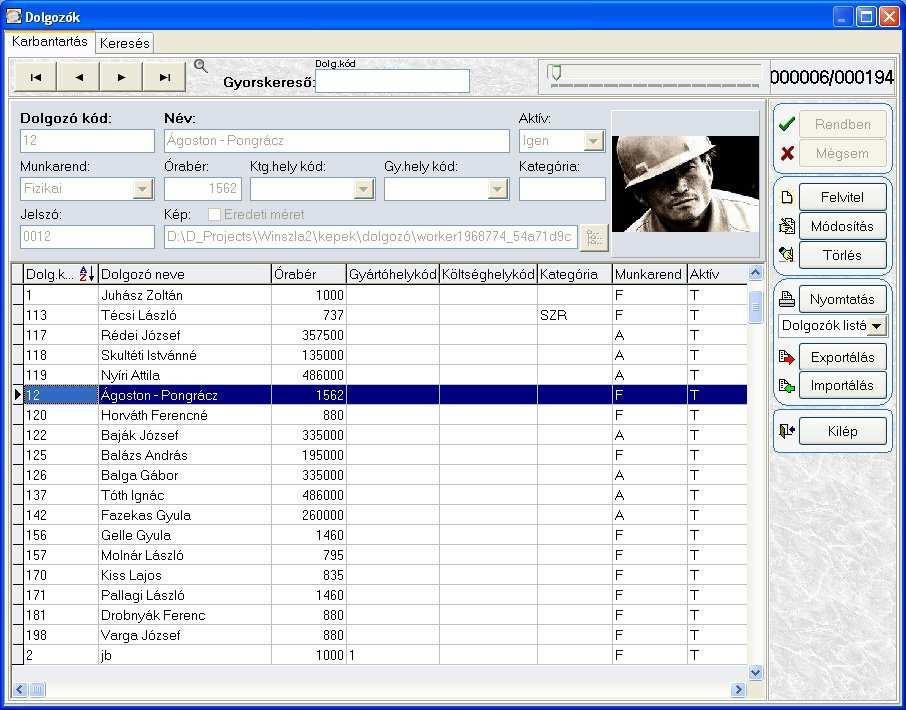Click the Dolgozók window title icon

[x=13, y=16]
